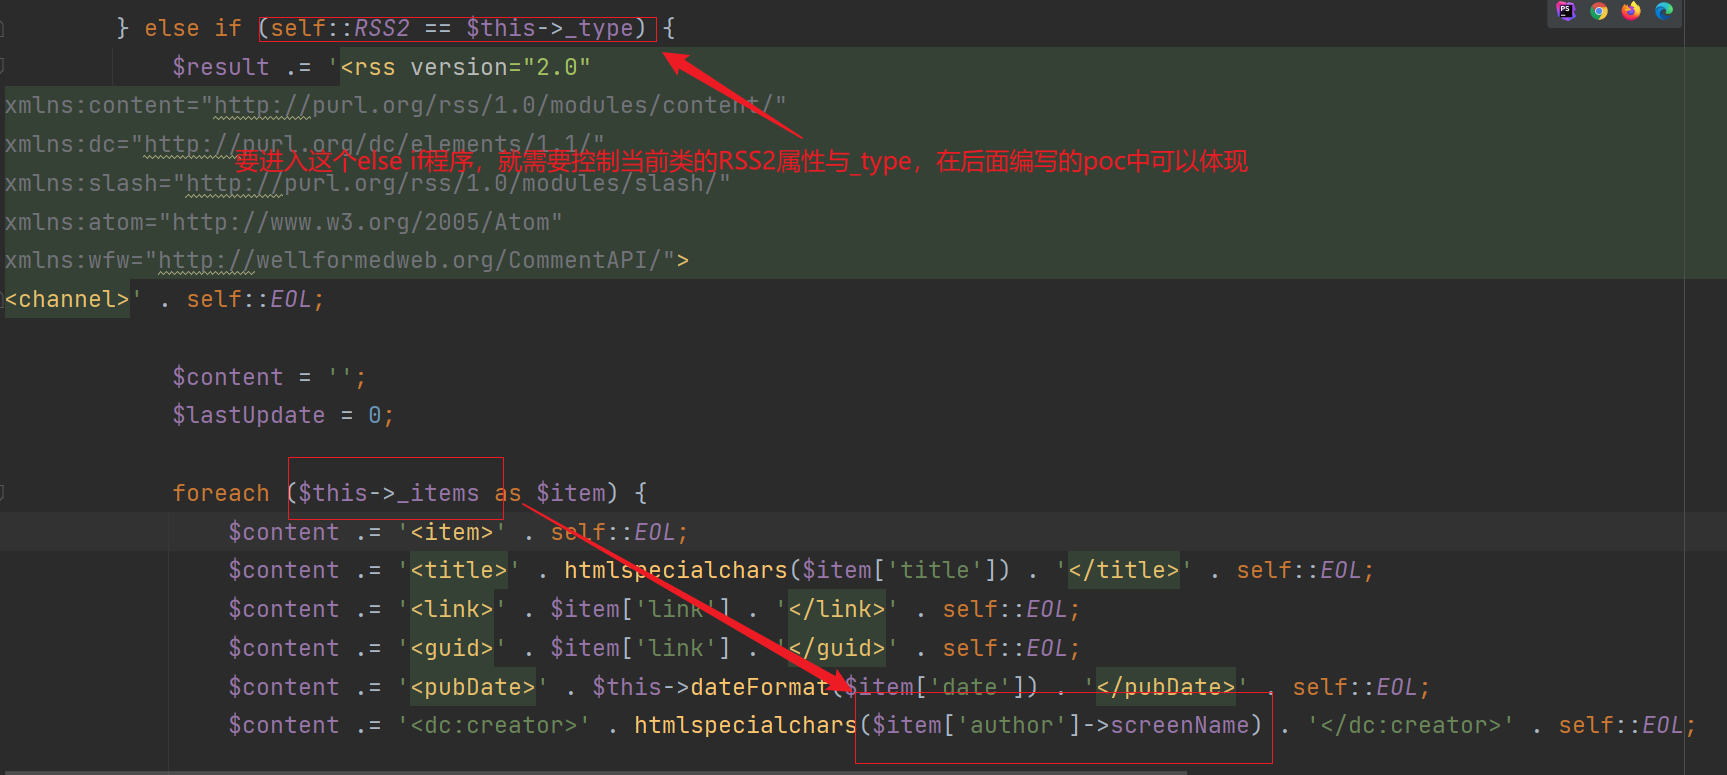The width and height of the screenshot is (1727, 775).
Task: Click the <channel> tag string
Action: [67, 299]
